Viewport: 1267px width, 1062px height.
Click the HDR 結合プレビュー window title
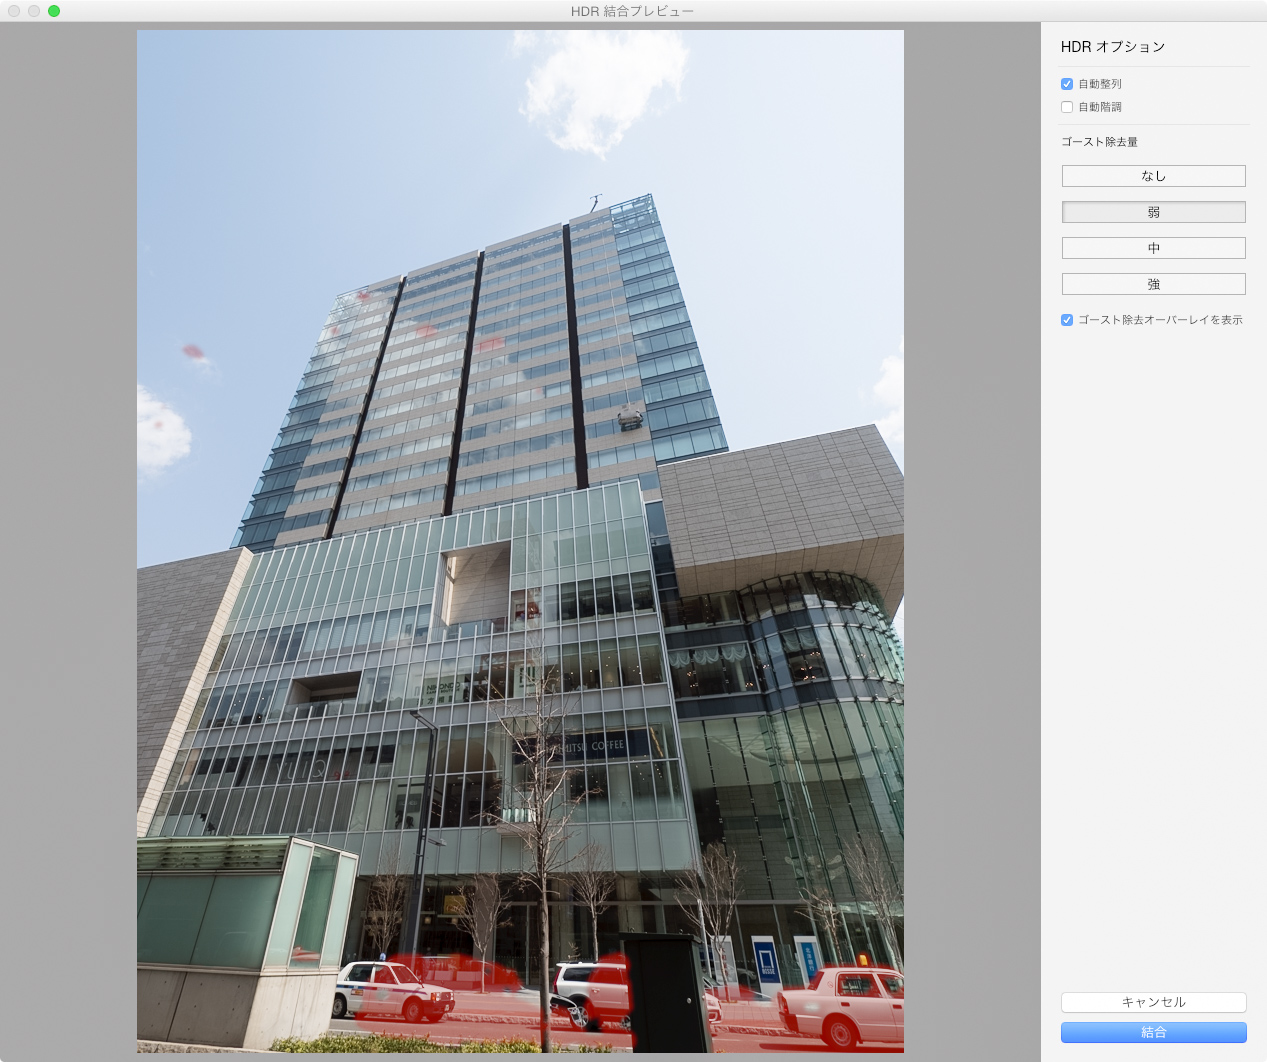pos(632,11)
